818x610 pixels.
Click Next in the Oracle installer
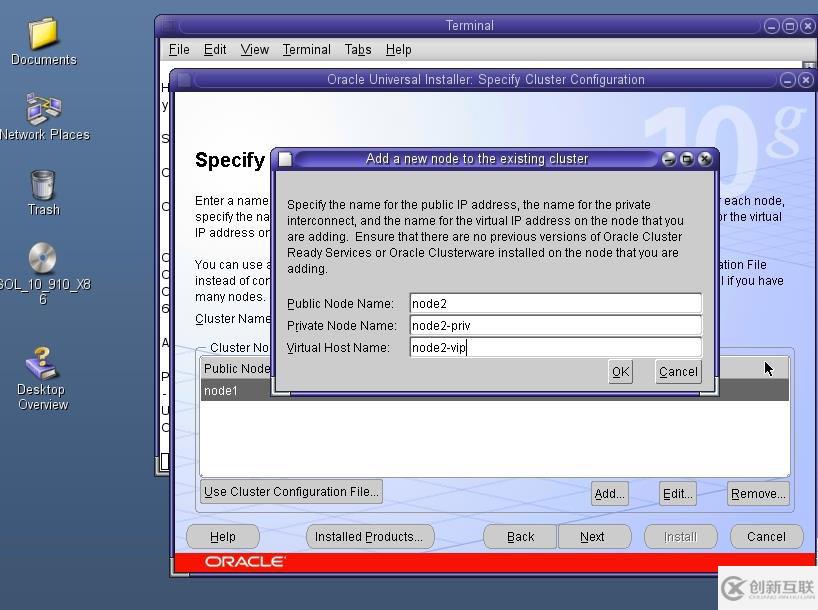594,536
